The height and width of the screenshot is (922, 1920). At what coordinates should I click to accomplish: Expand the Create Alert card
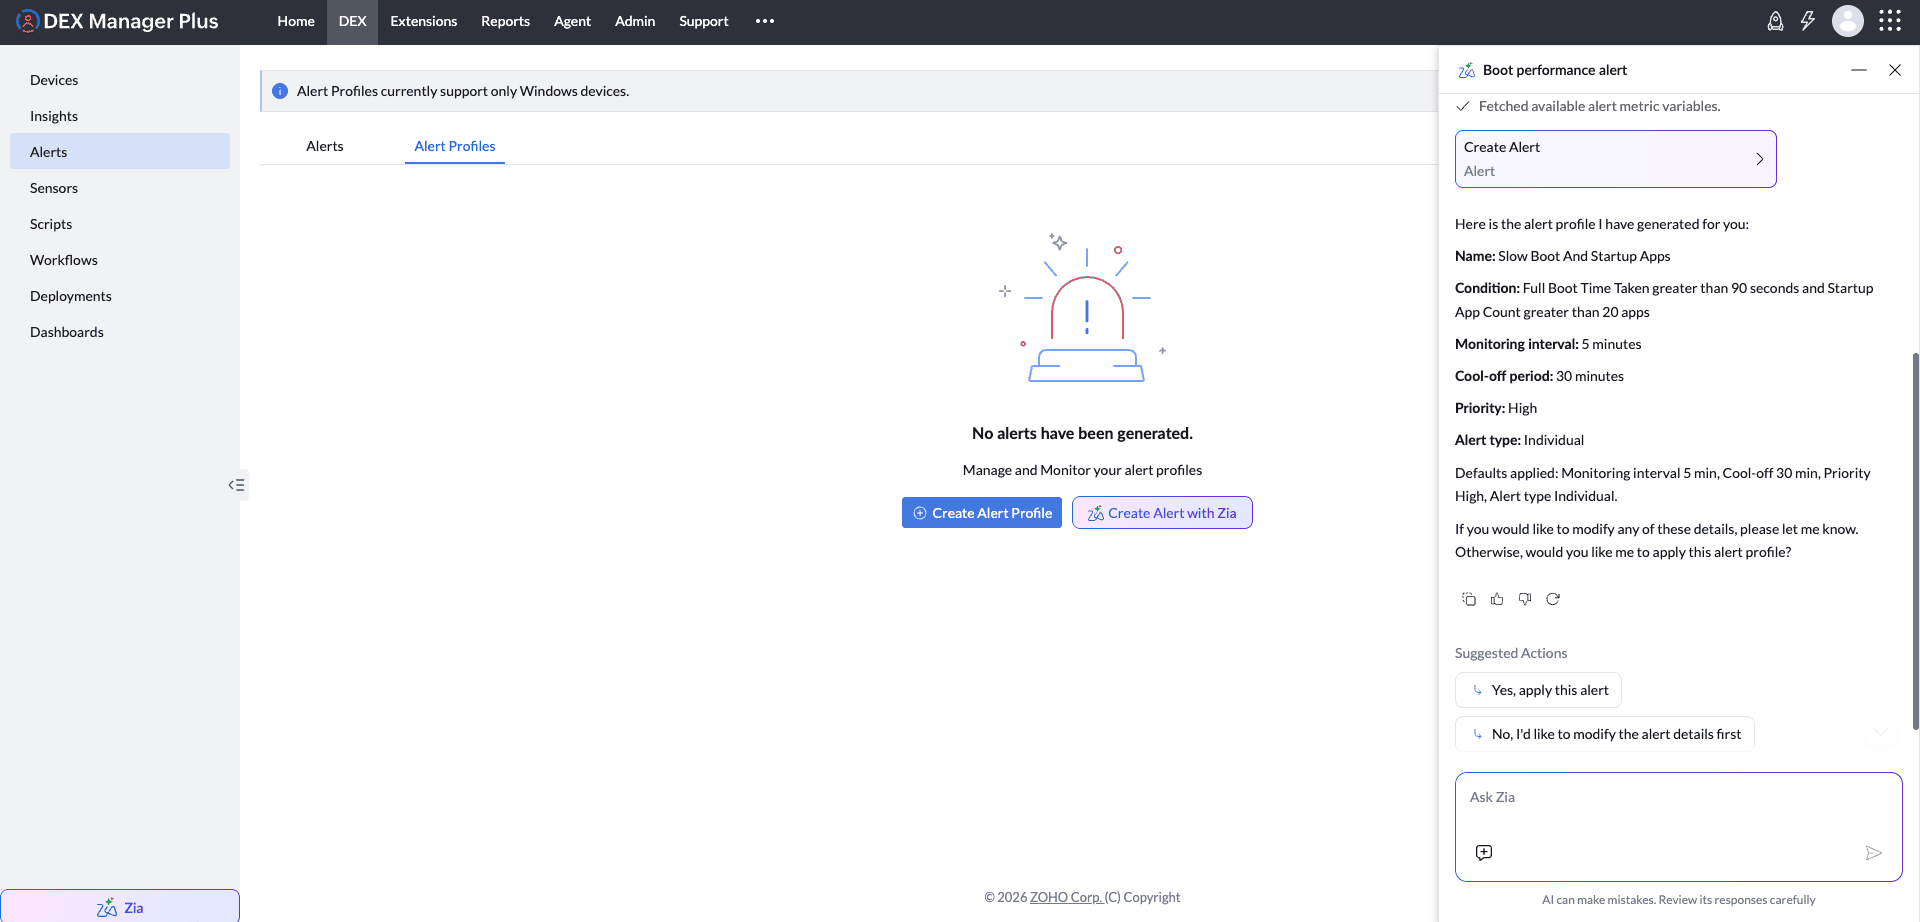1616,159
